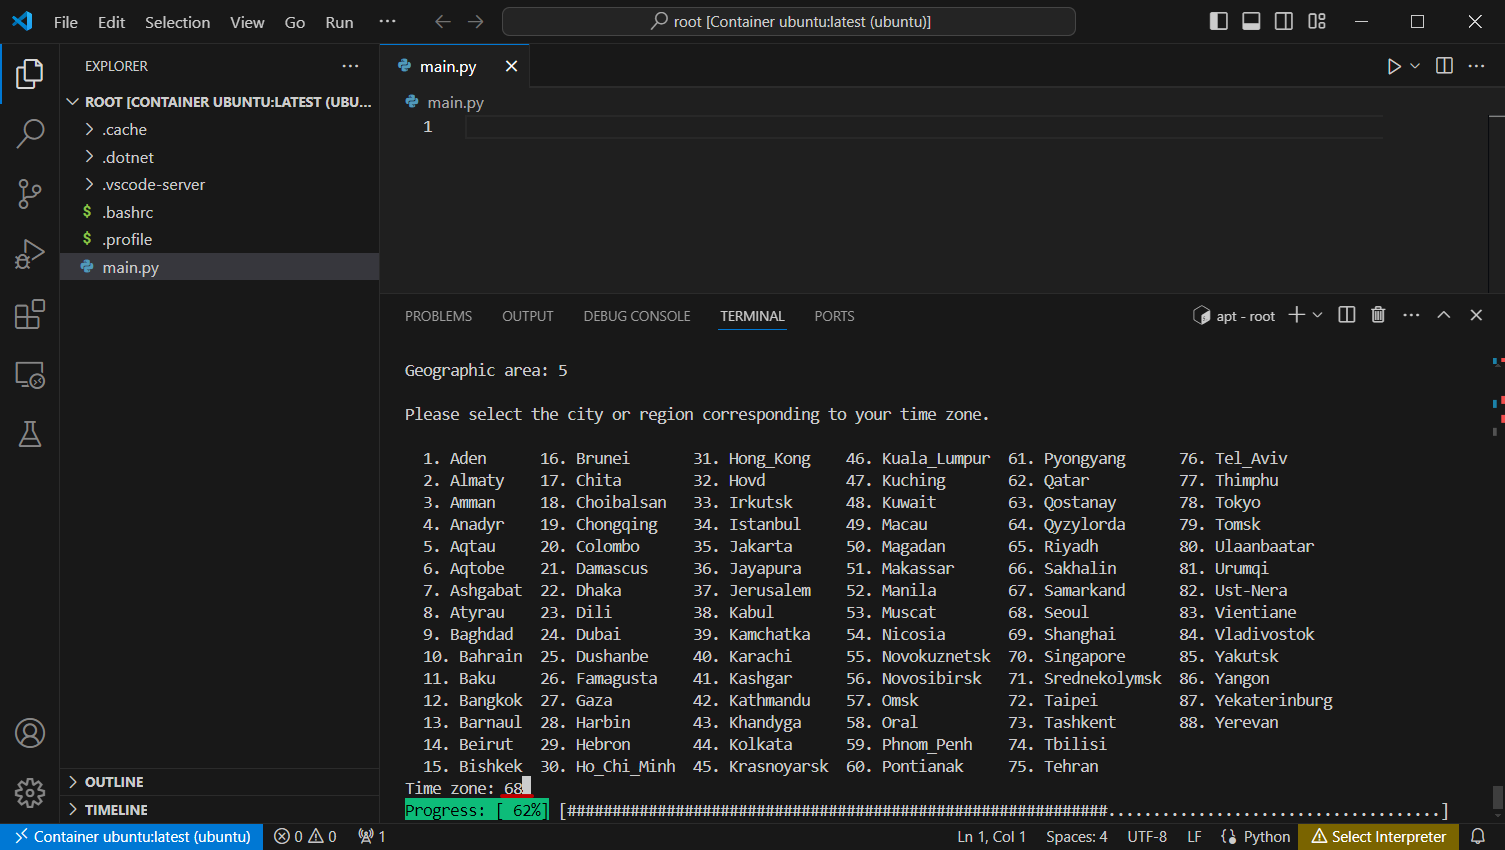Click Ln 1, Col 1 cursor position
This screenshot has width=1505, height=850.
click(x=991, y=837)
